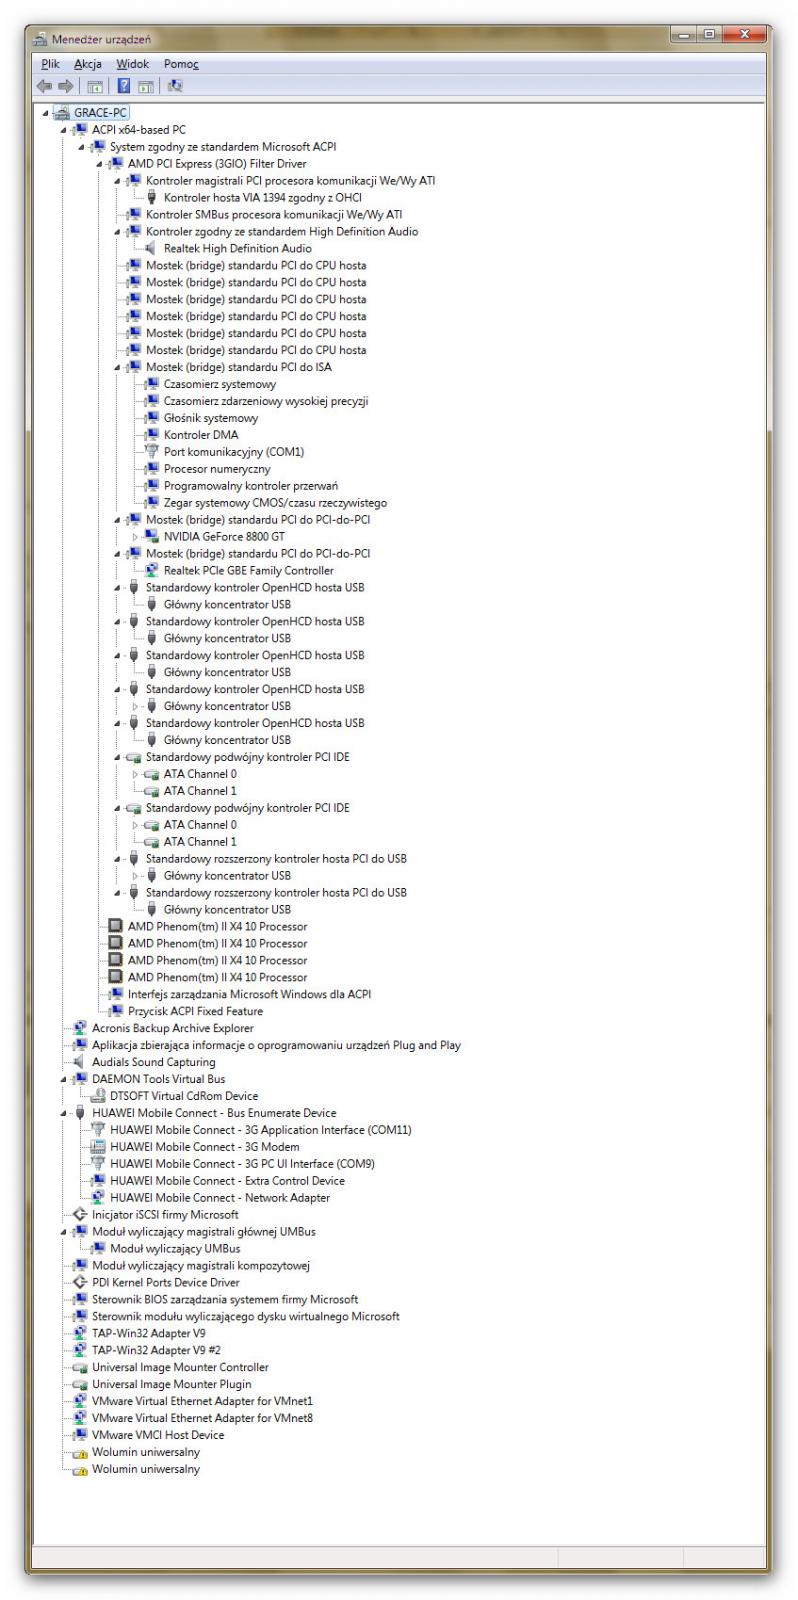Select 'Przycisk ACPI Fixed Feature' row
The height and width of the screenshot is (1600, 798).
pos(195,1011)
